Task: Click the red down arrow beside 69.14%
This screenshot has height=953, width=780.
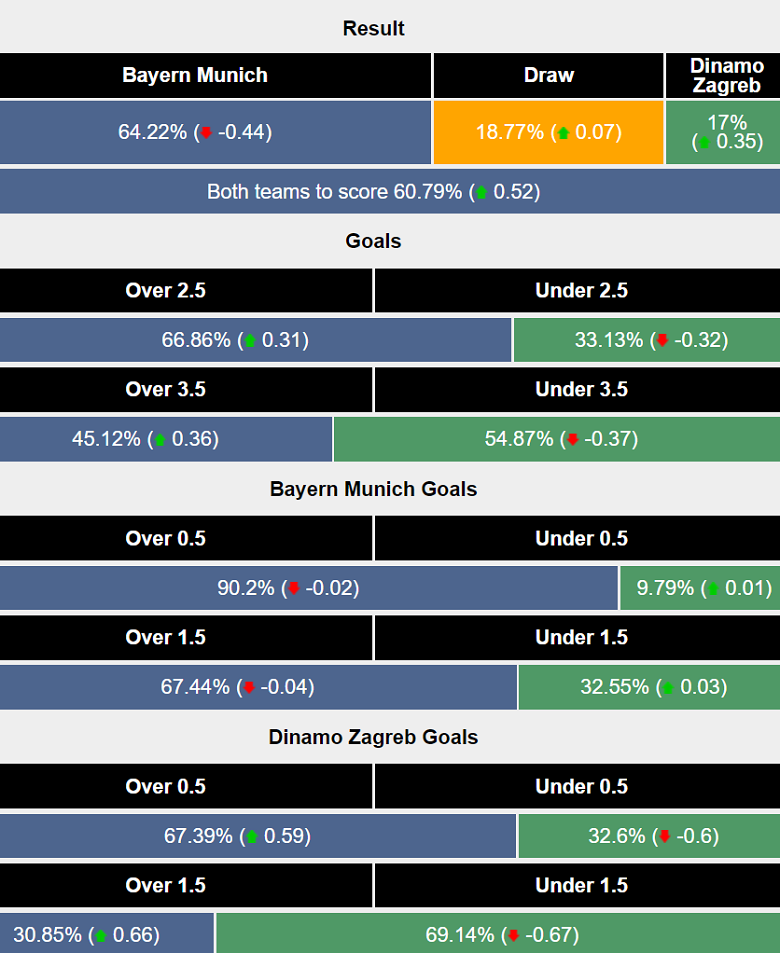Action: [513, 936]
